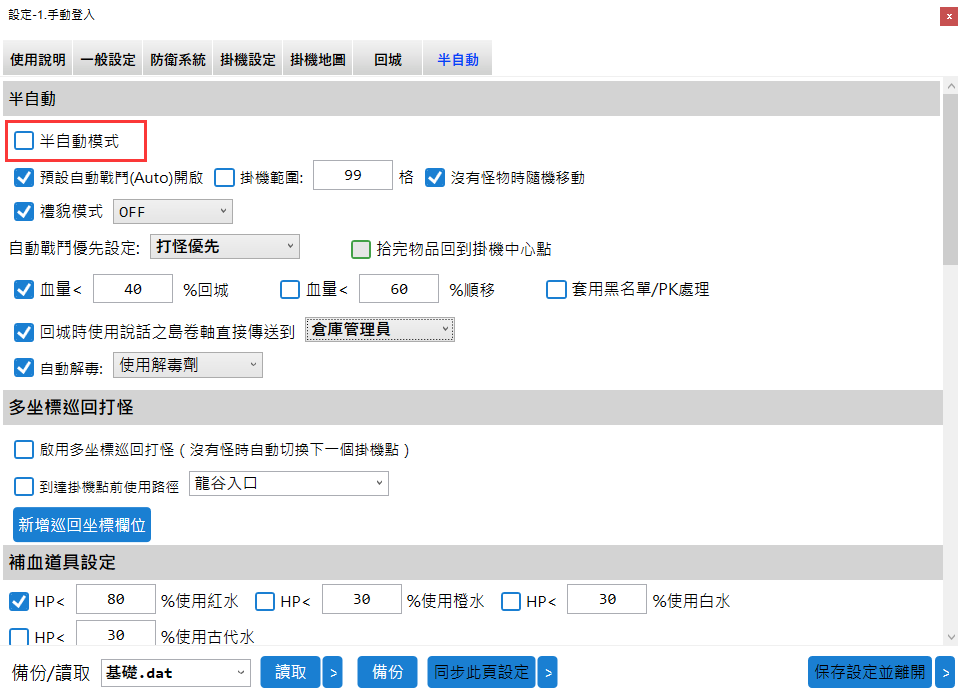This screenshot has height=695, width=958.
Task: Click the vertical scrollbar thumb
Action: (949, 180)
